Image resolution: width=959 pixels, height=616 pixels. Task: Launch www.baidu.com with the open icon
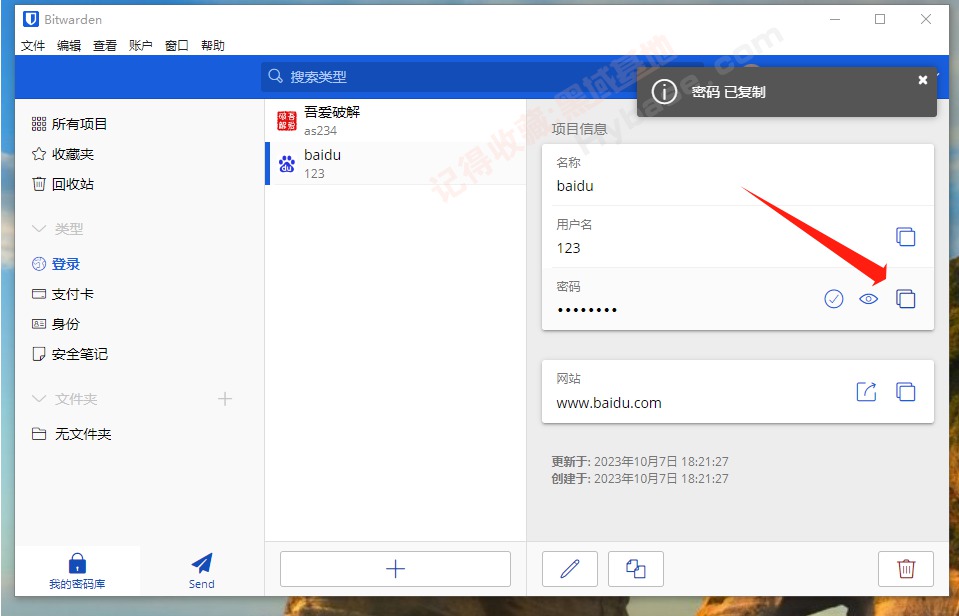pyautogui.click(x=866, y=391)
